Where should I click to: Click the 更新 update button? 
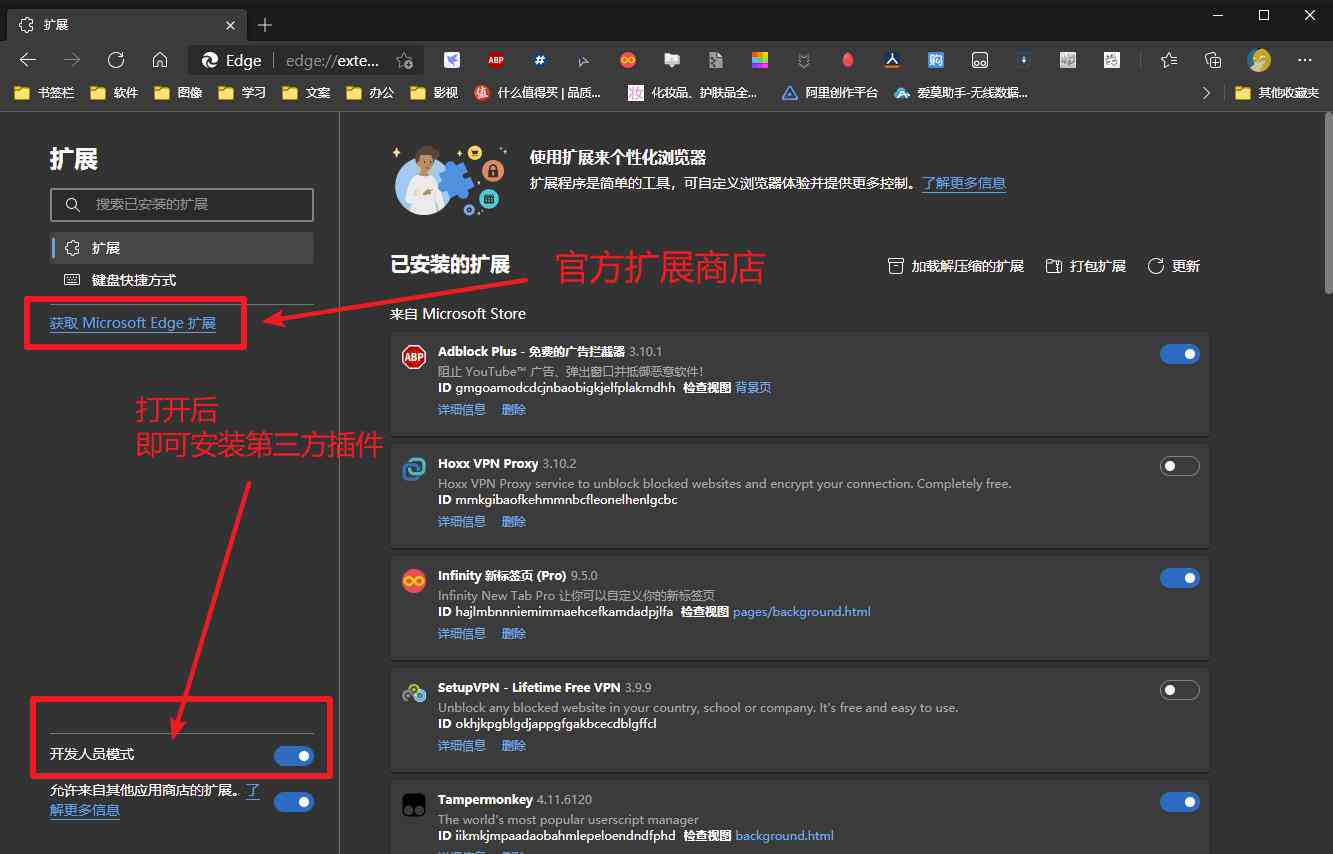pyautogui.click(x=1173, y=266)
